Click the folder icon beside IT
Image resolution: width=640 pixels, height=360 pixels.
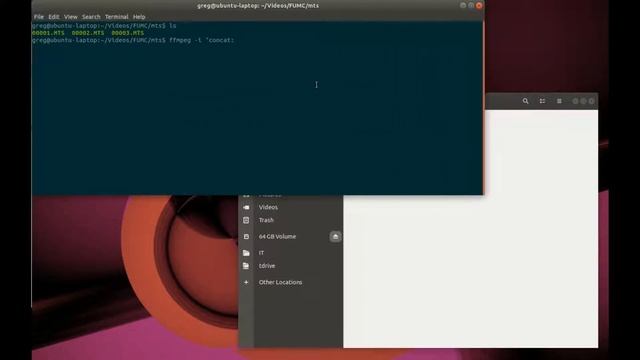pyautogui.click(x=246, y=253)
